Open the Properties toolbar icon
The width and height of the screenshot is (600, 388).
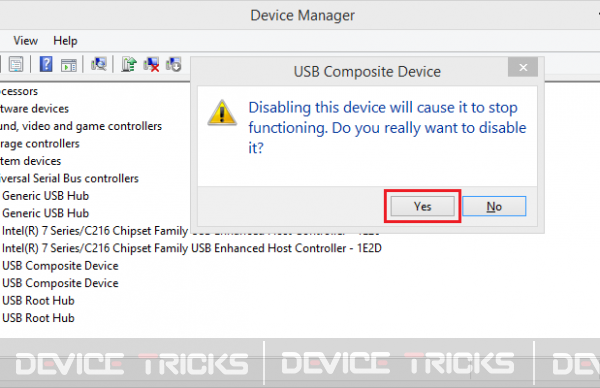(x=16, y=64)
